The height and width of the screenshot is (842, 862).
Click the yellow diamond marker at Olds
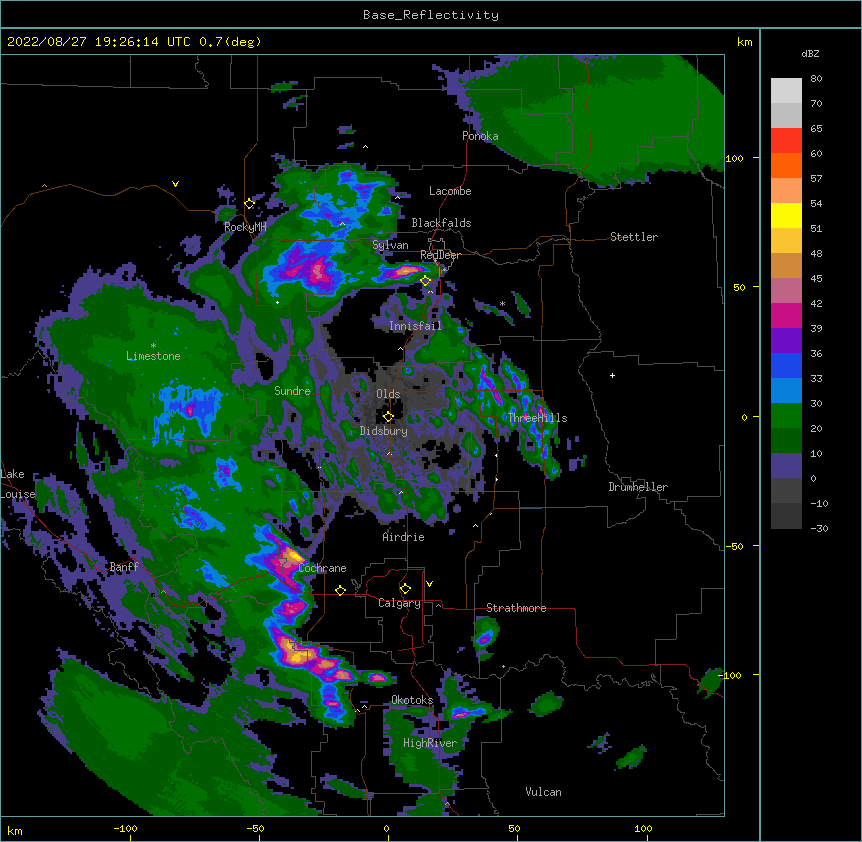388,416
